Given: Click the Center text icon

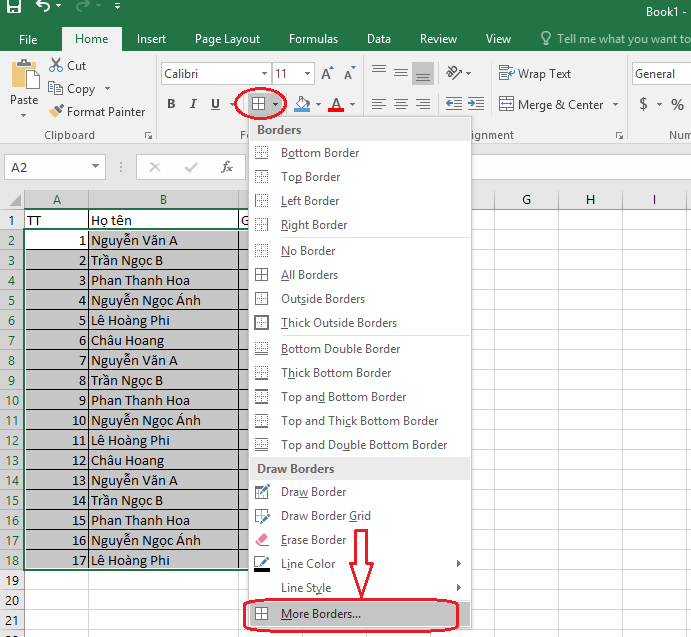Looking at the screenshot, I should click(401, 104).
